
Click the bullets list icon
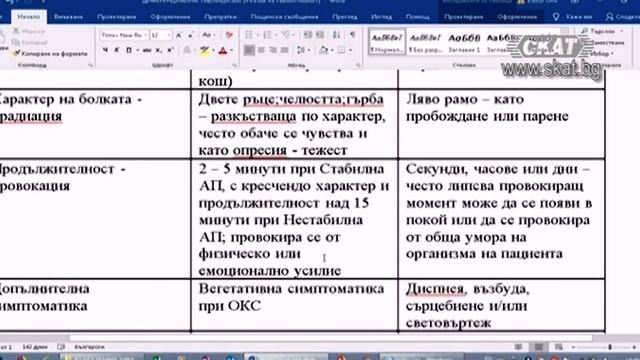click(x=249, y=36)
